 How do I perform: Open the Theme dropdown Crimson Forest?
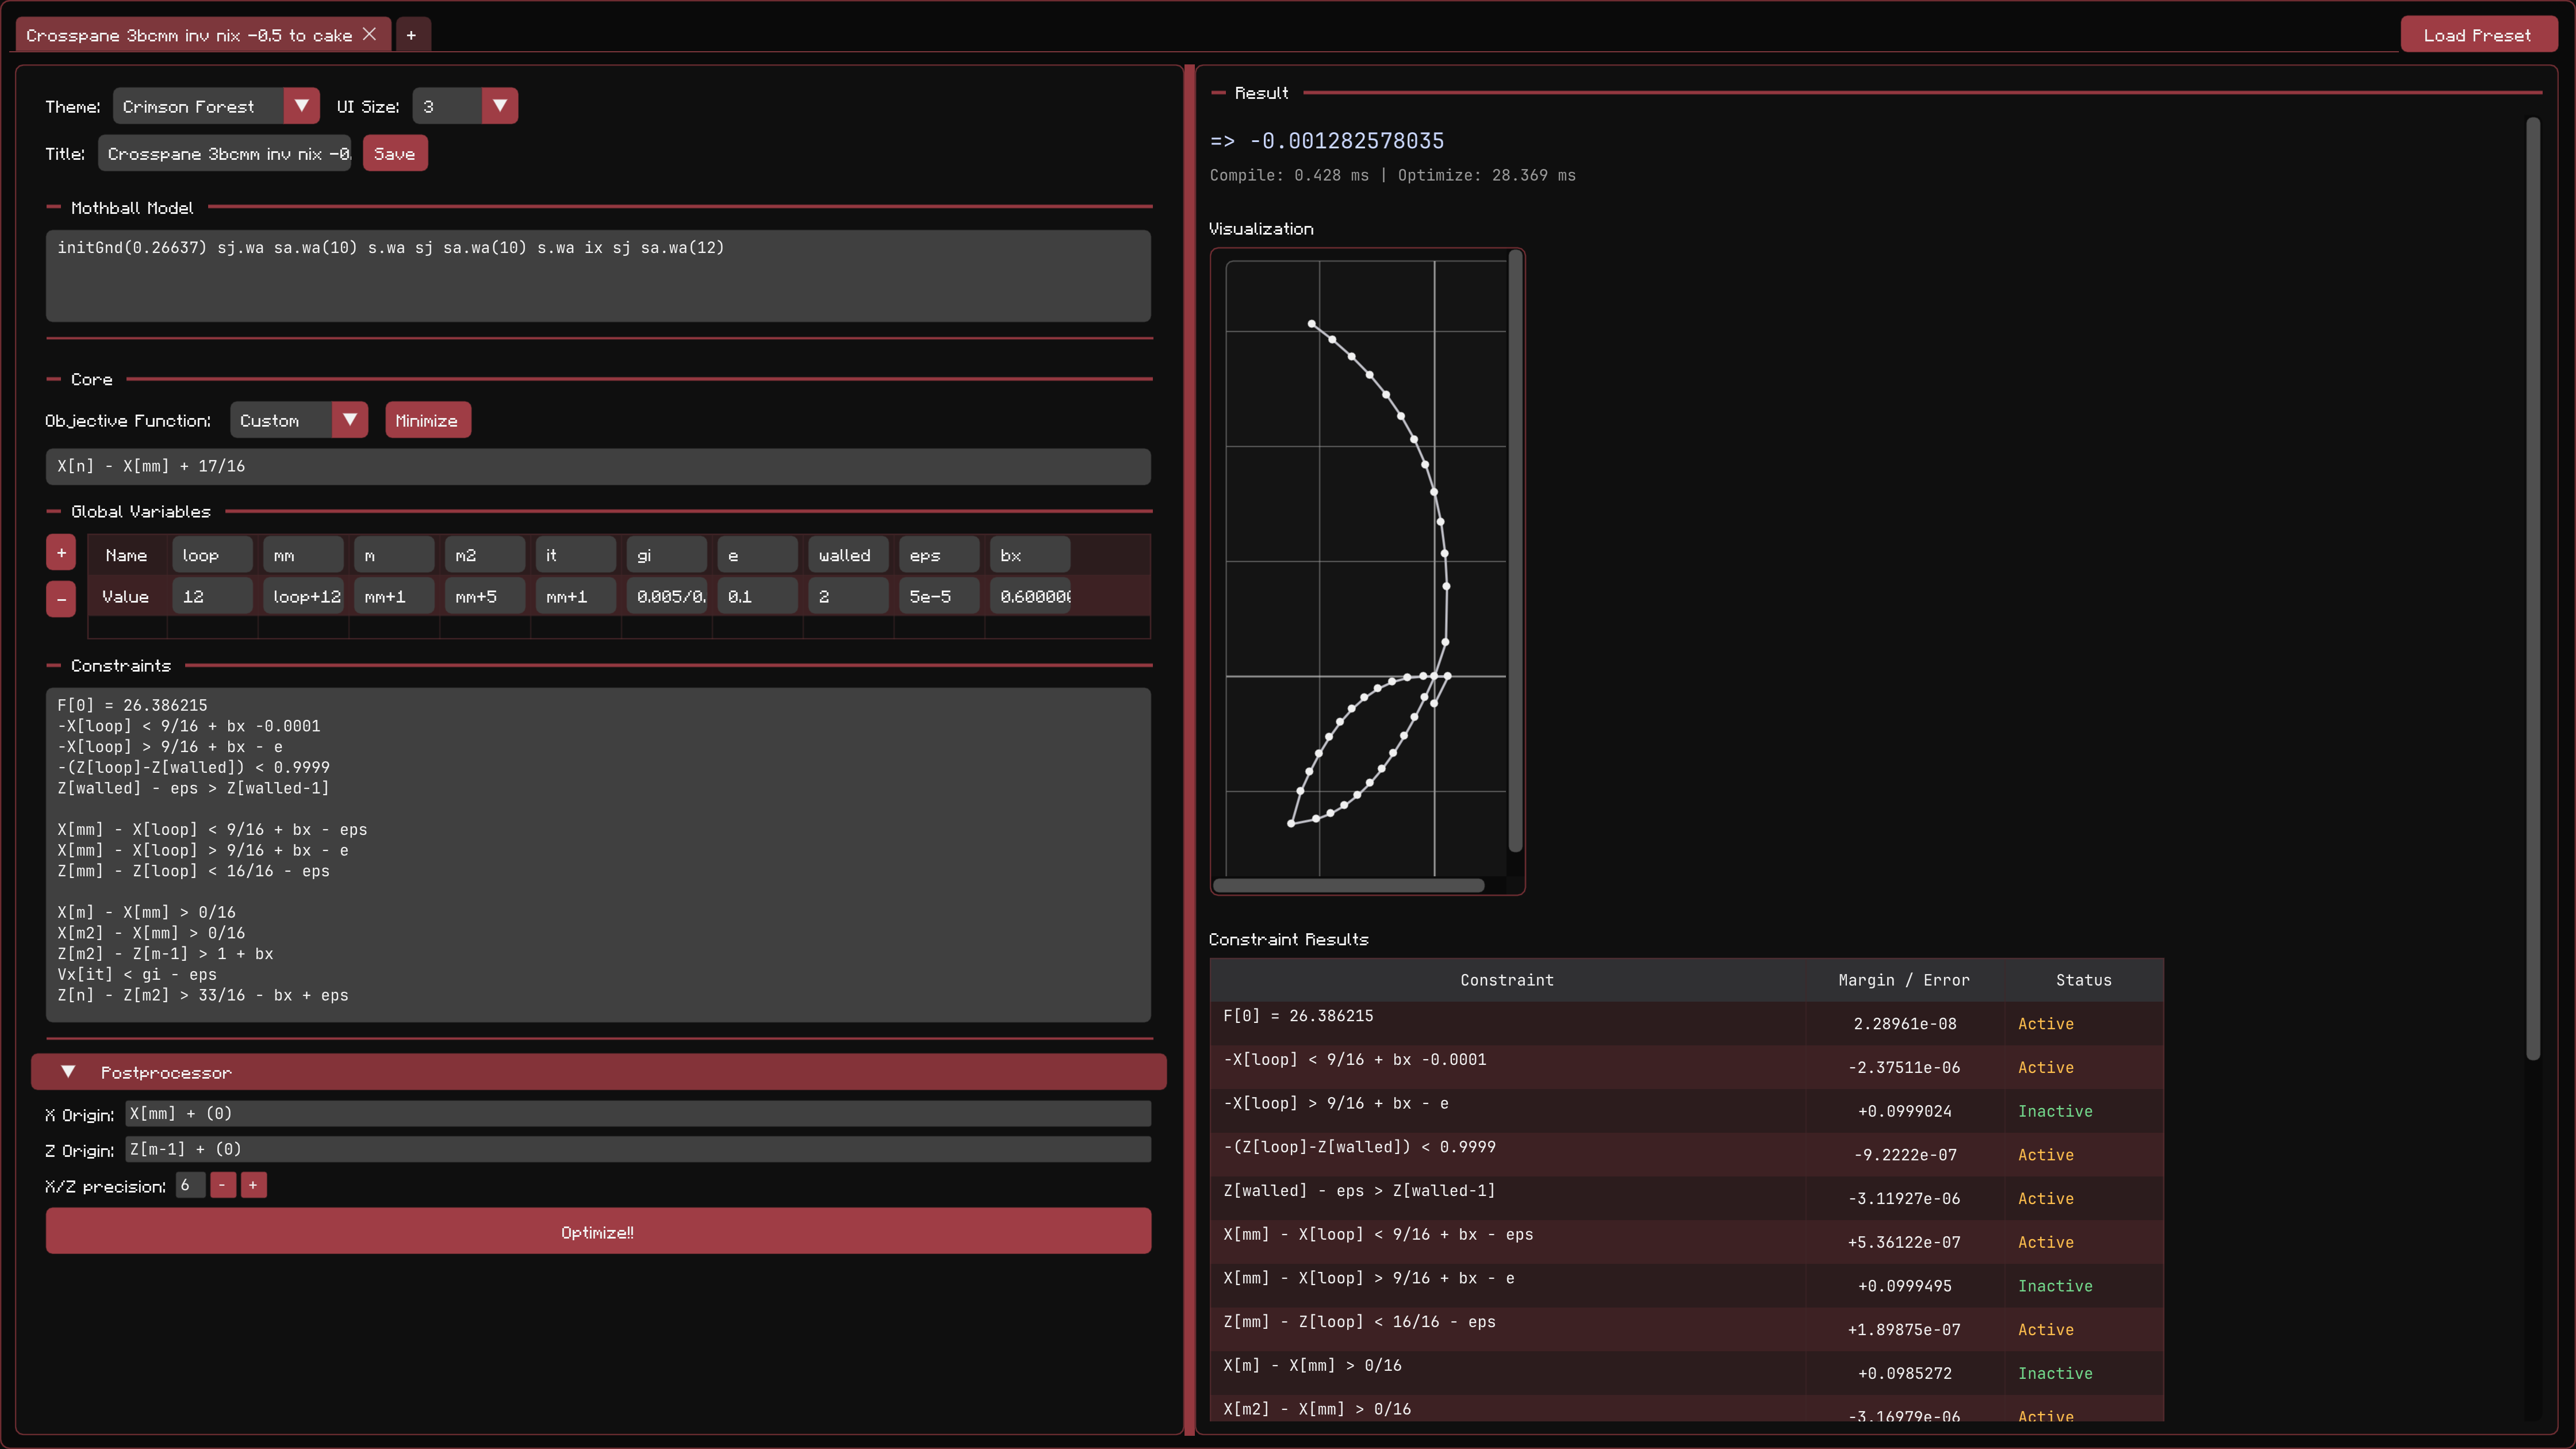click(x=216, y=106)
